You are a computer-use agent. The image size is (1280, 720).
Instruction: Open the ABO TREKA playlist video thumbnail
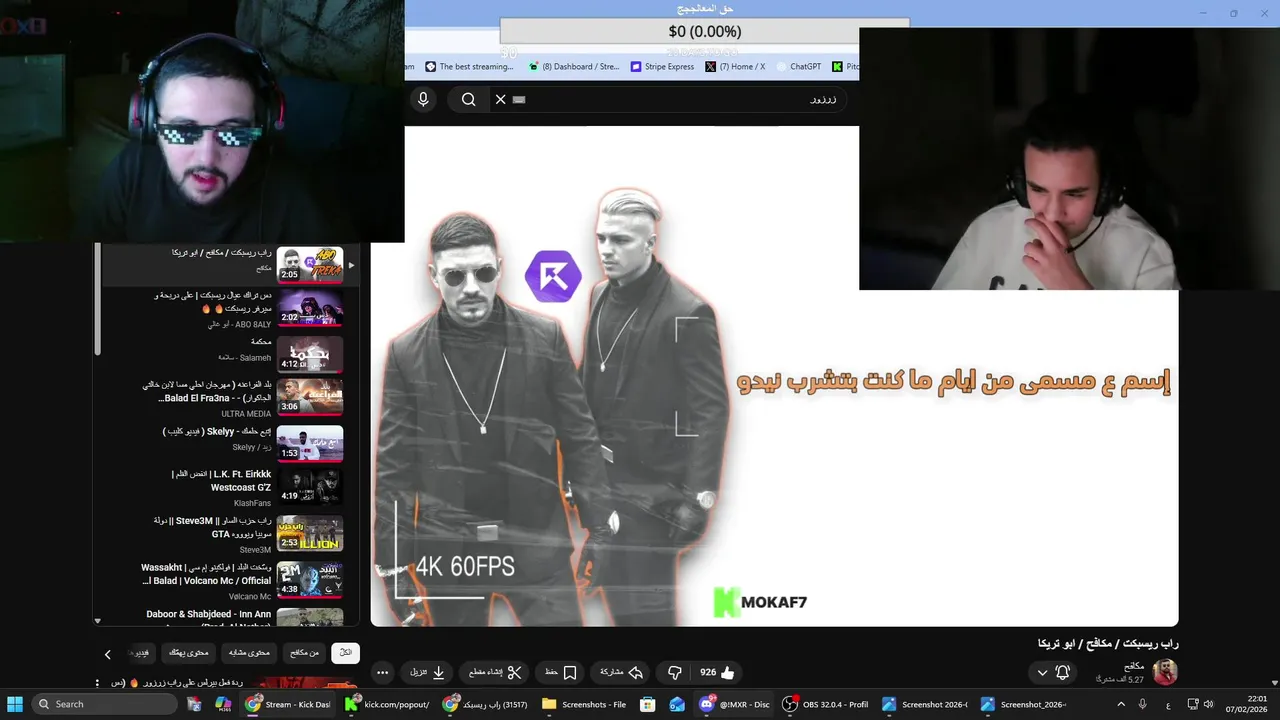pos(310,265)
